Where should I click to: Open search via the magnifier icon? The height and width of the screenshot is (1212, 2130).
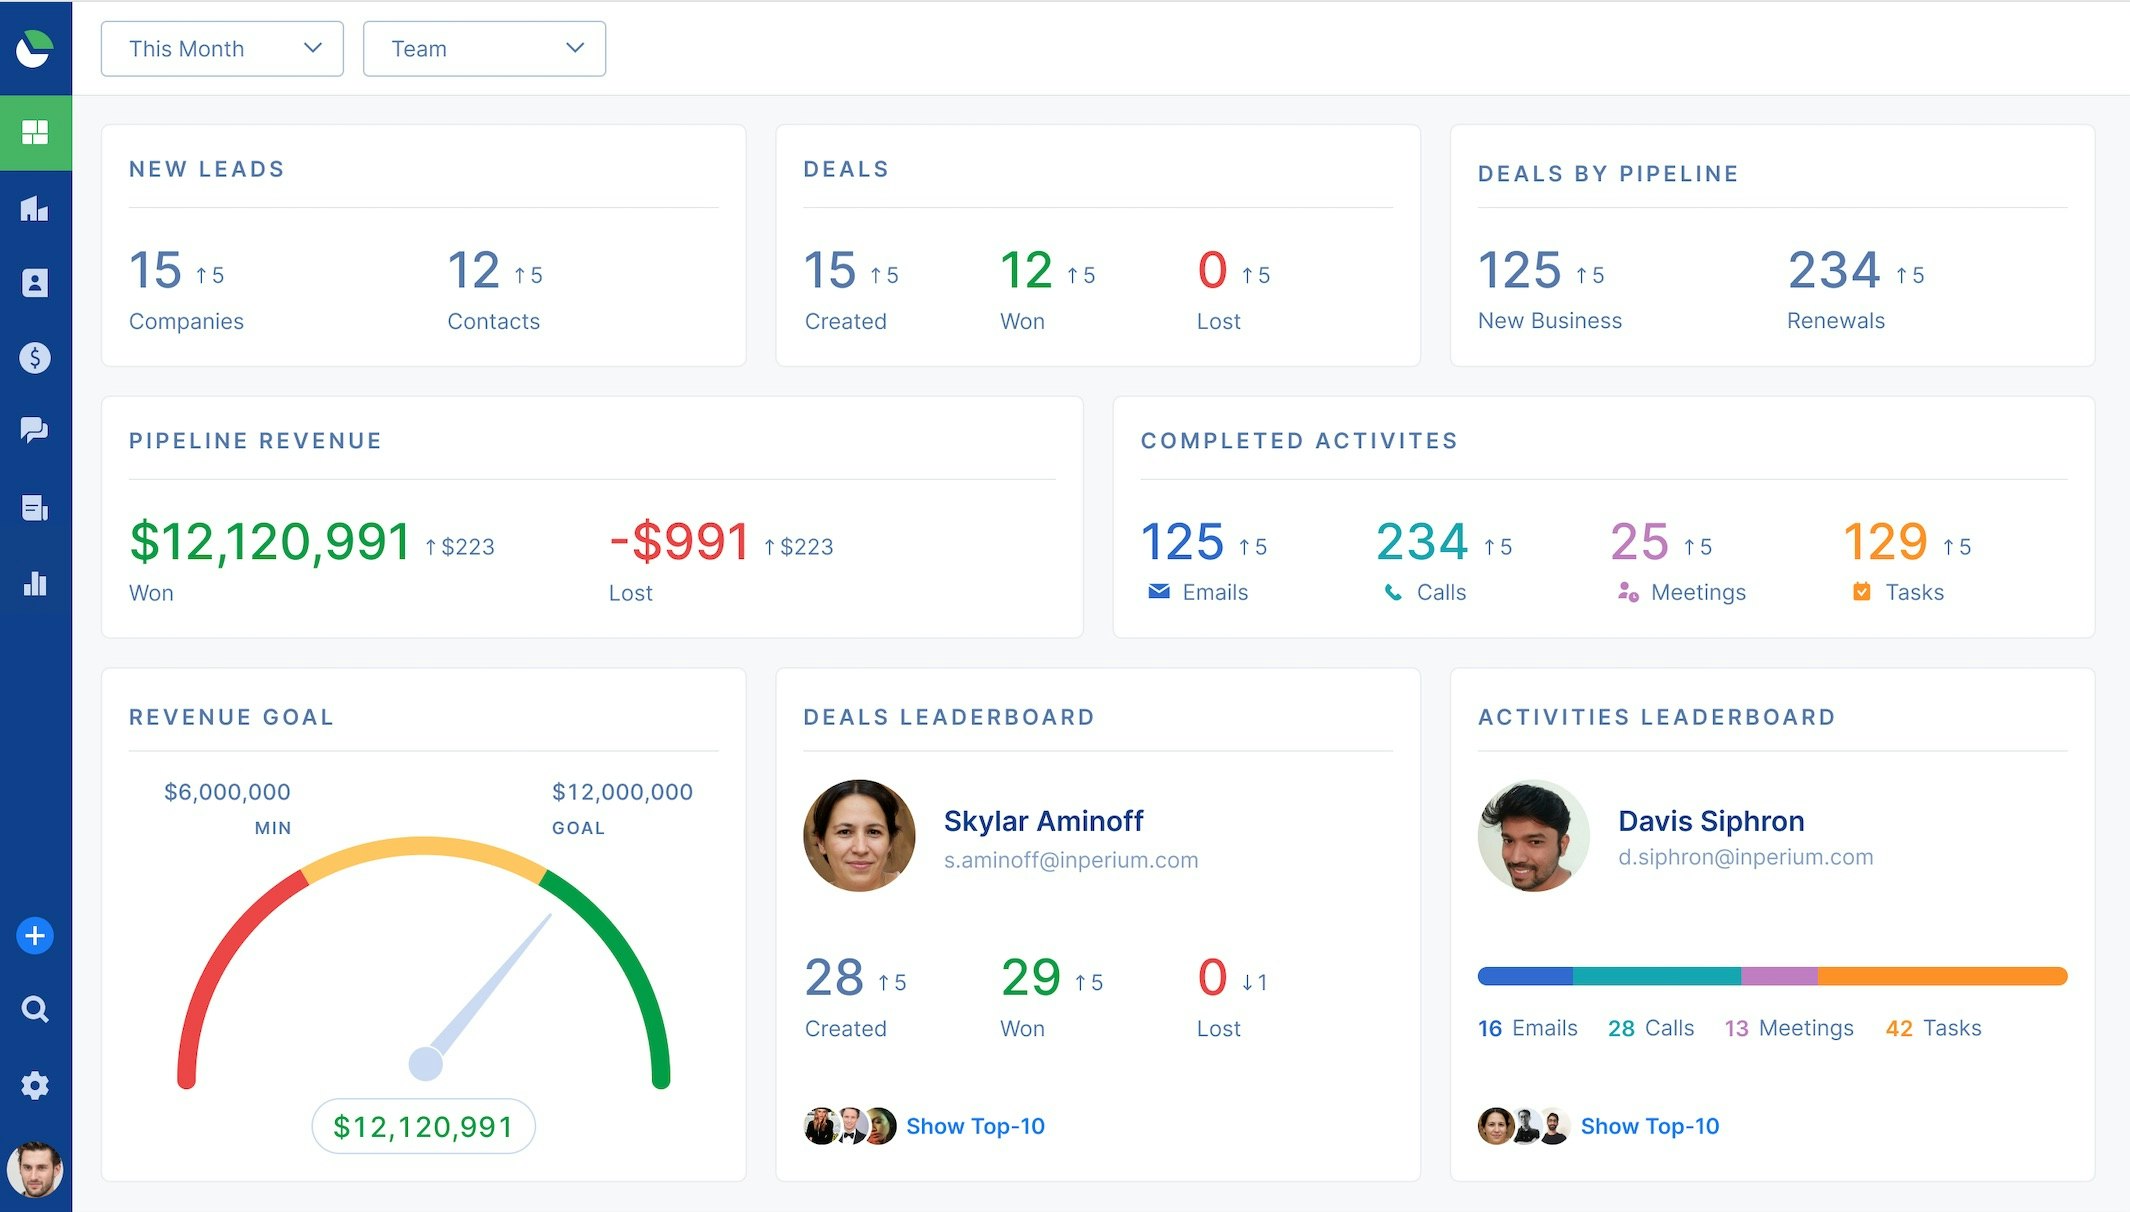(x=35, y=1009)
